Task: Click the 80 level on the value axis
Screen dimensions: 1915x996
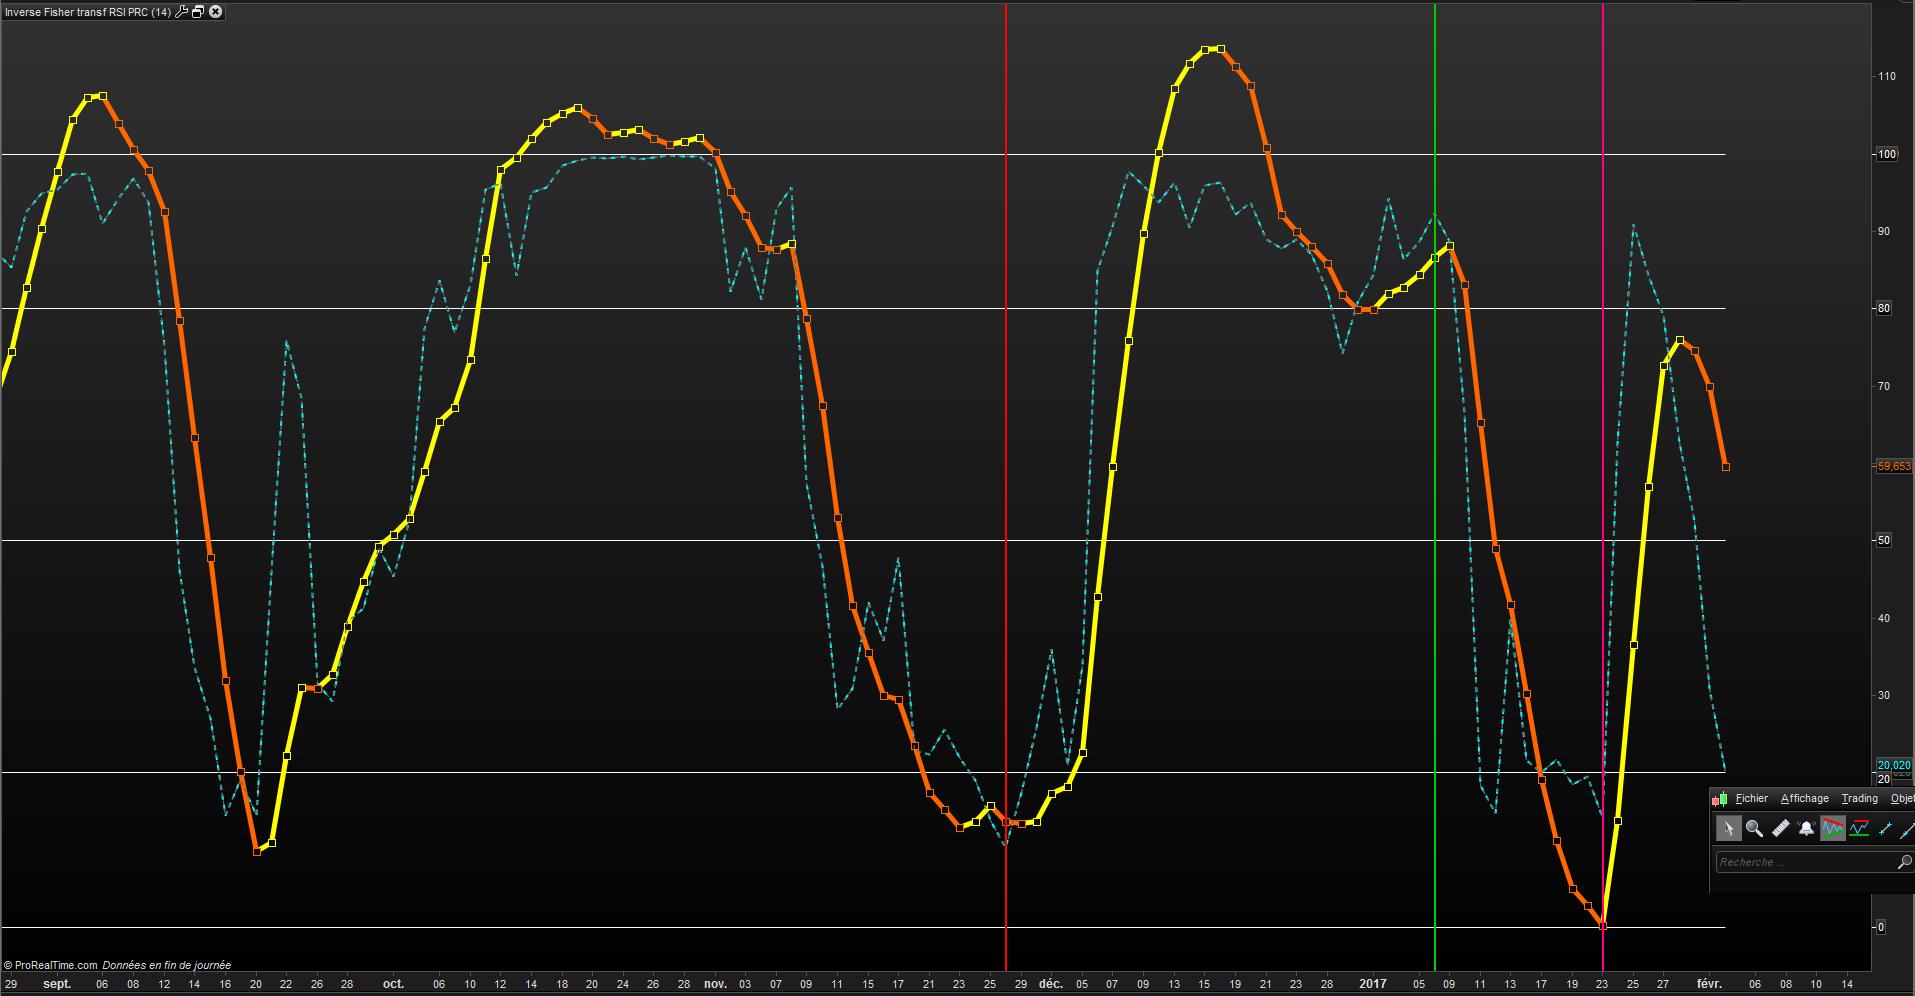Action: coord(1884,308)
